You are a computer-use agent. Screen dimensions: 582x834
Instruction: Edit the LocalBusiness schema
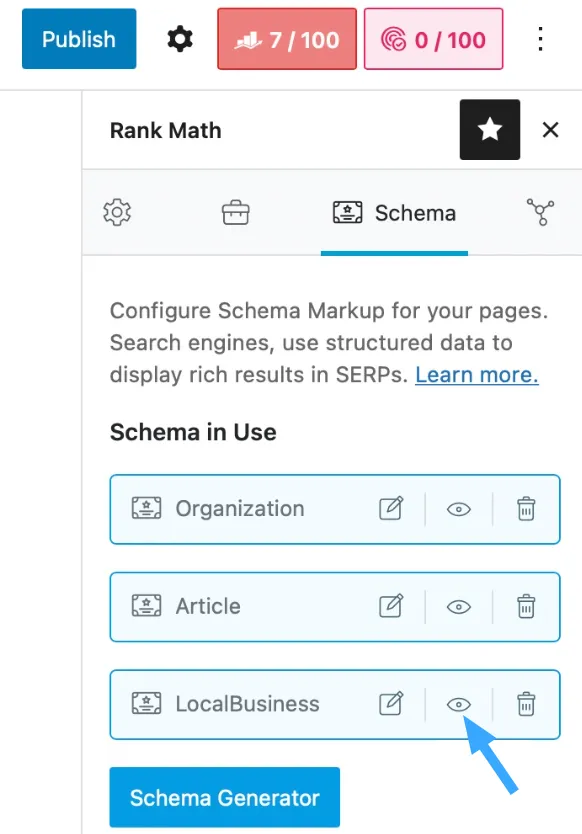pyautogui.click(x=391, y=704)
